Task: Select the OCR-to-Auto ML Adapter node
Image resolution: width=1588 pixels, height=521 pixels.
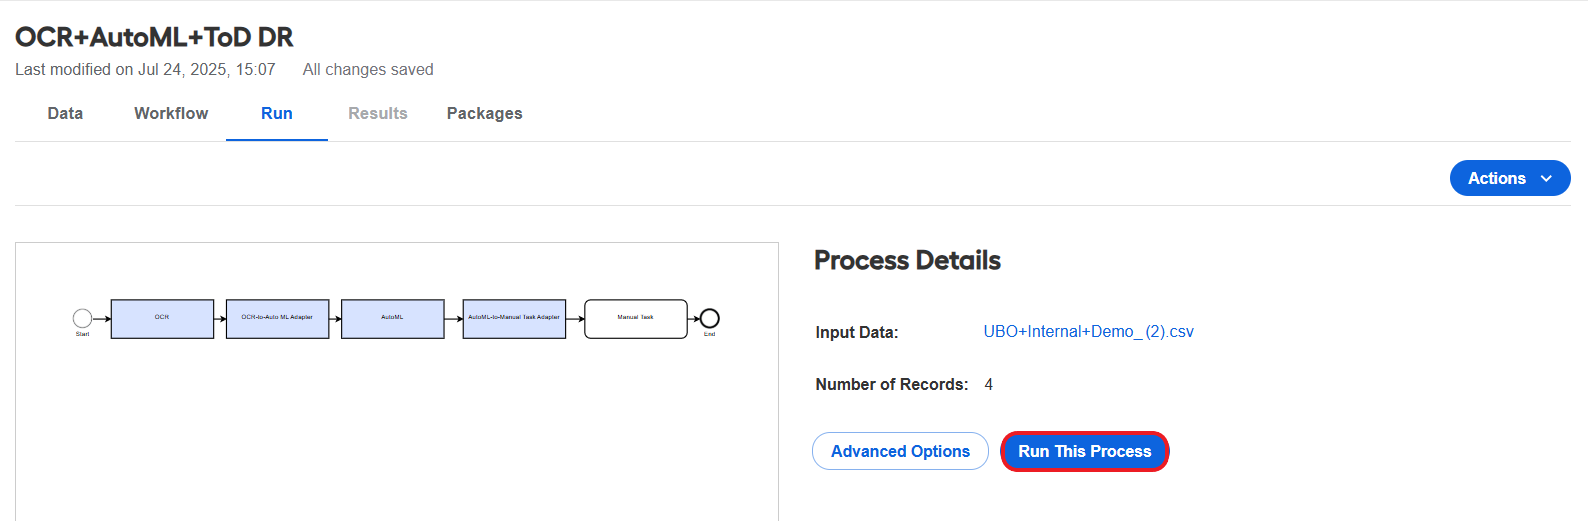Action: (277, 318)
